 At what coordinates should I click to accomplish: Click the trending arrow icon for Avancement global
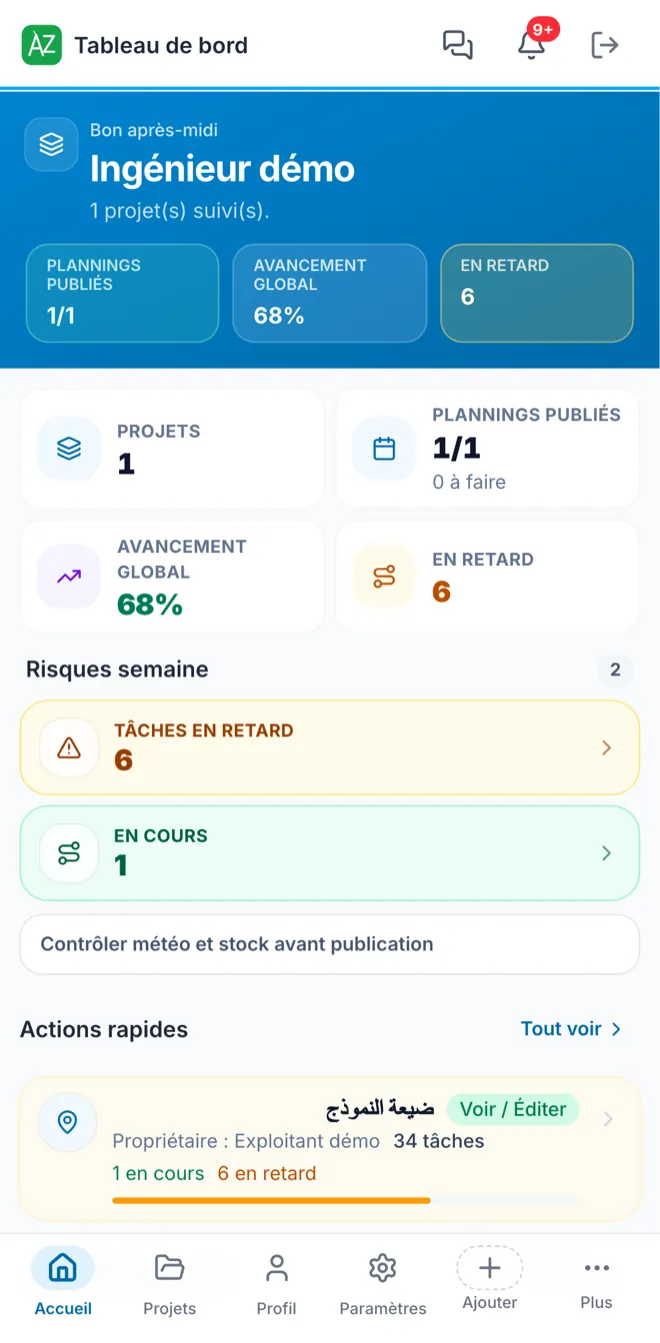click(x=69, y=576)
